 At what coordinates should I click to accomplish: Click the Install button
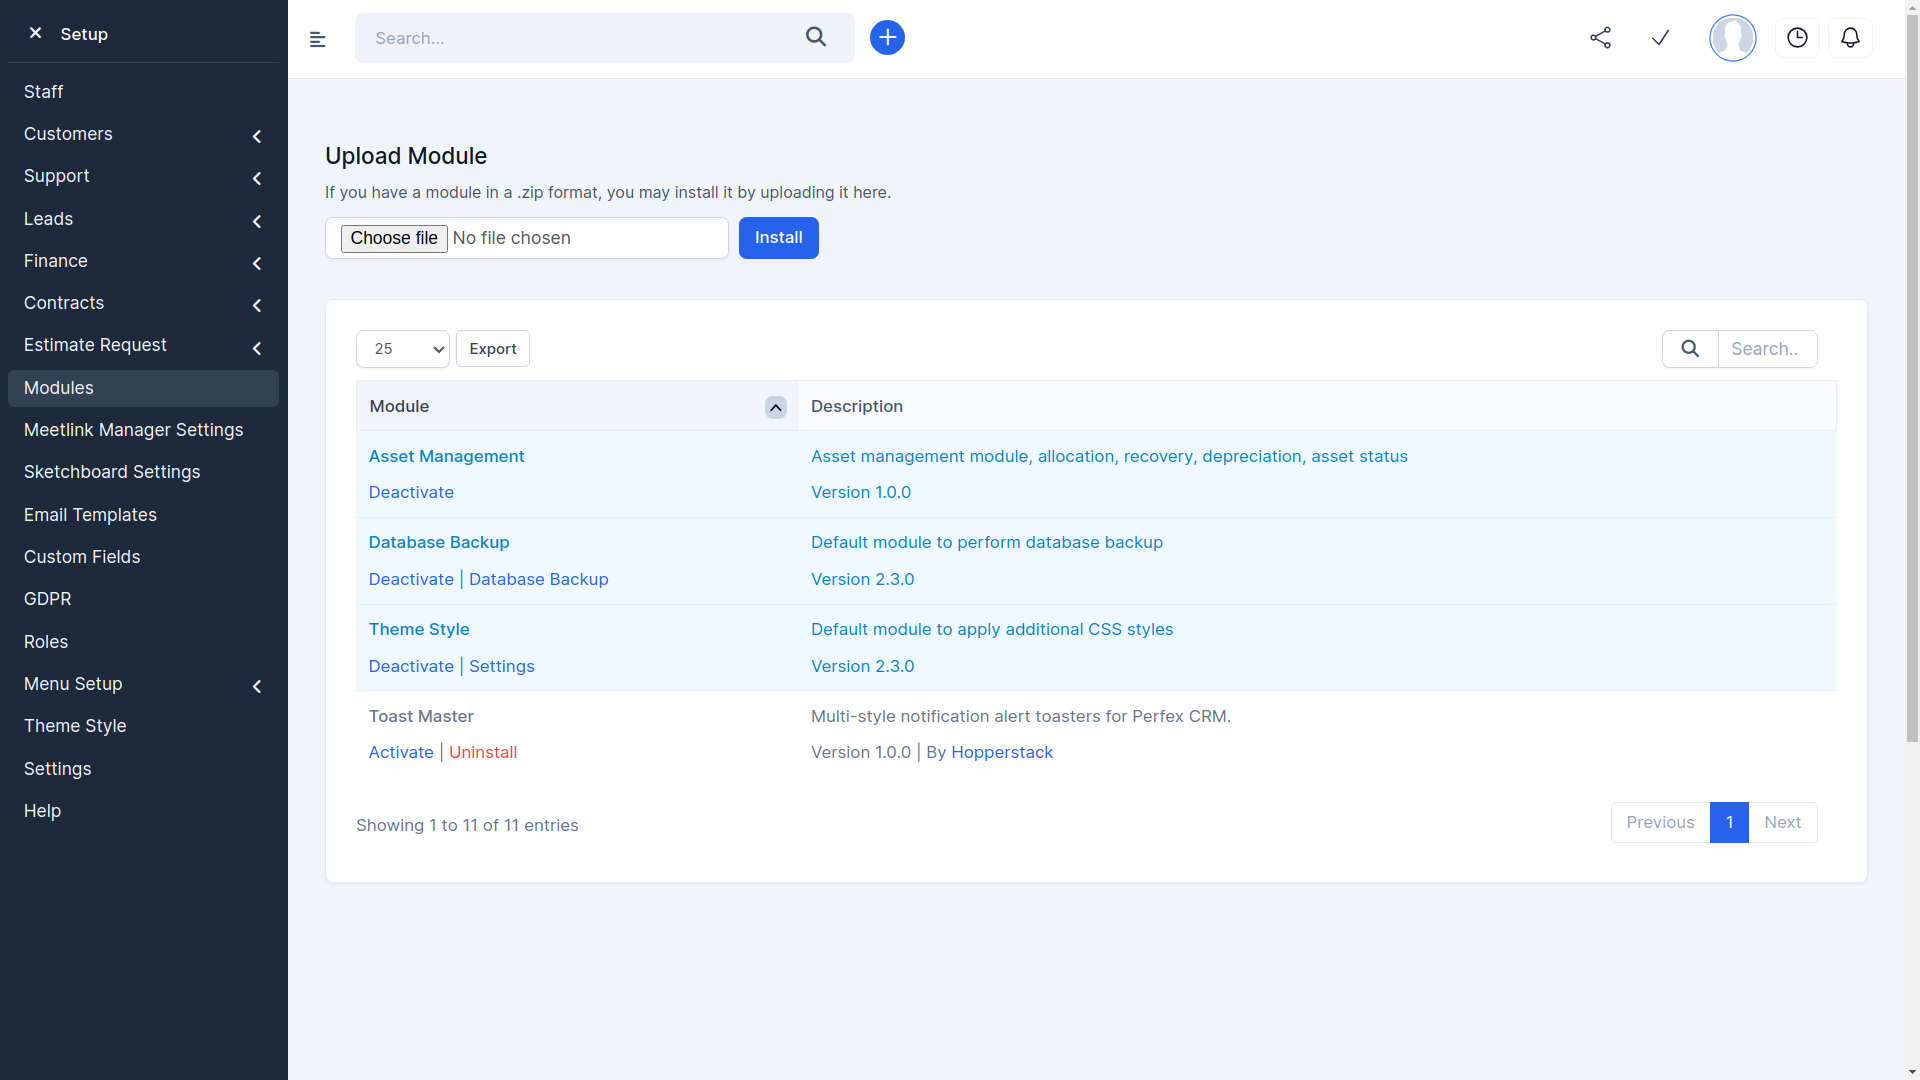pos(778,237)
